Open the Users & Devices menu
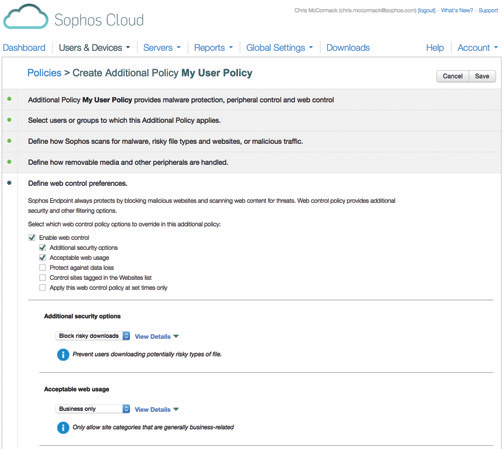 pos(94,48)
